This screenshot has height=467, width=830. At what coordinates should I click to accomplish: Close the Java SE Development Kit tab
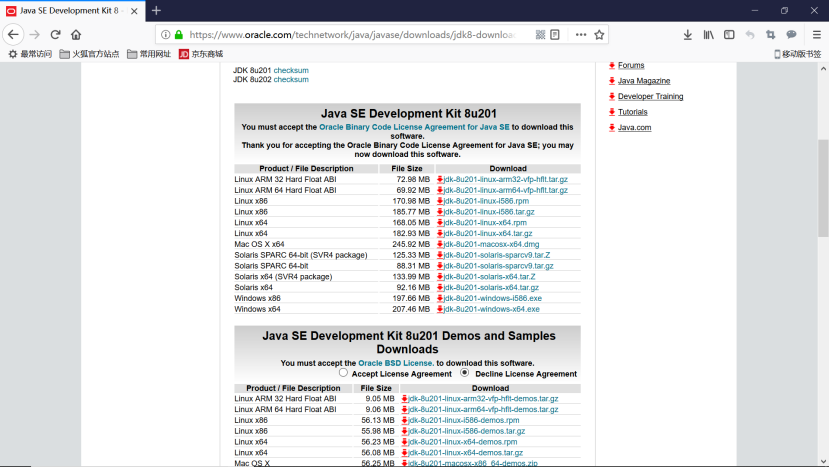click(134, 11)
